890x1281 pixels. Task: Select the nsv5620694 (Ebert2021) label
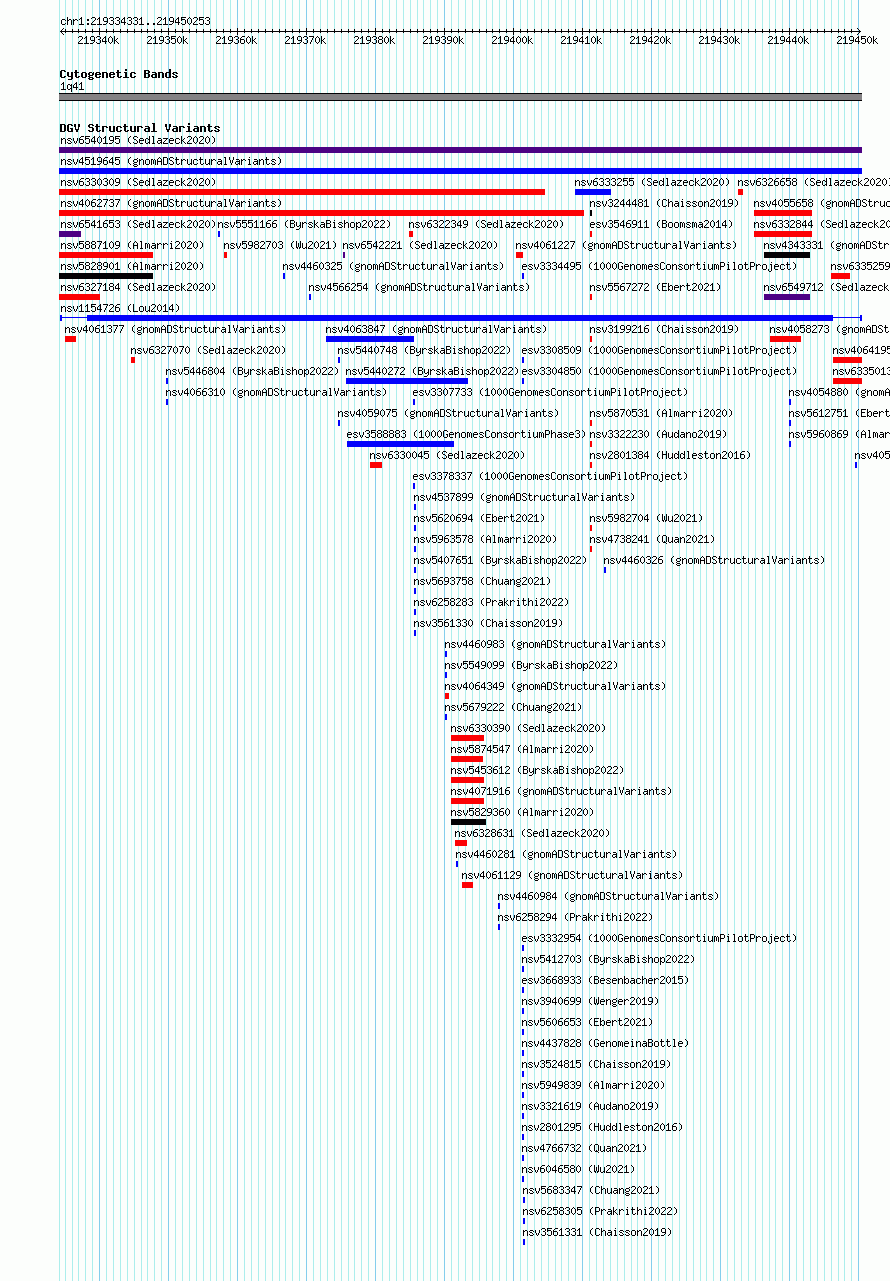[x=480, y=518]
